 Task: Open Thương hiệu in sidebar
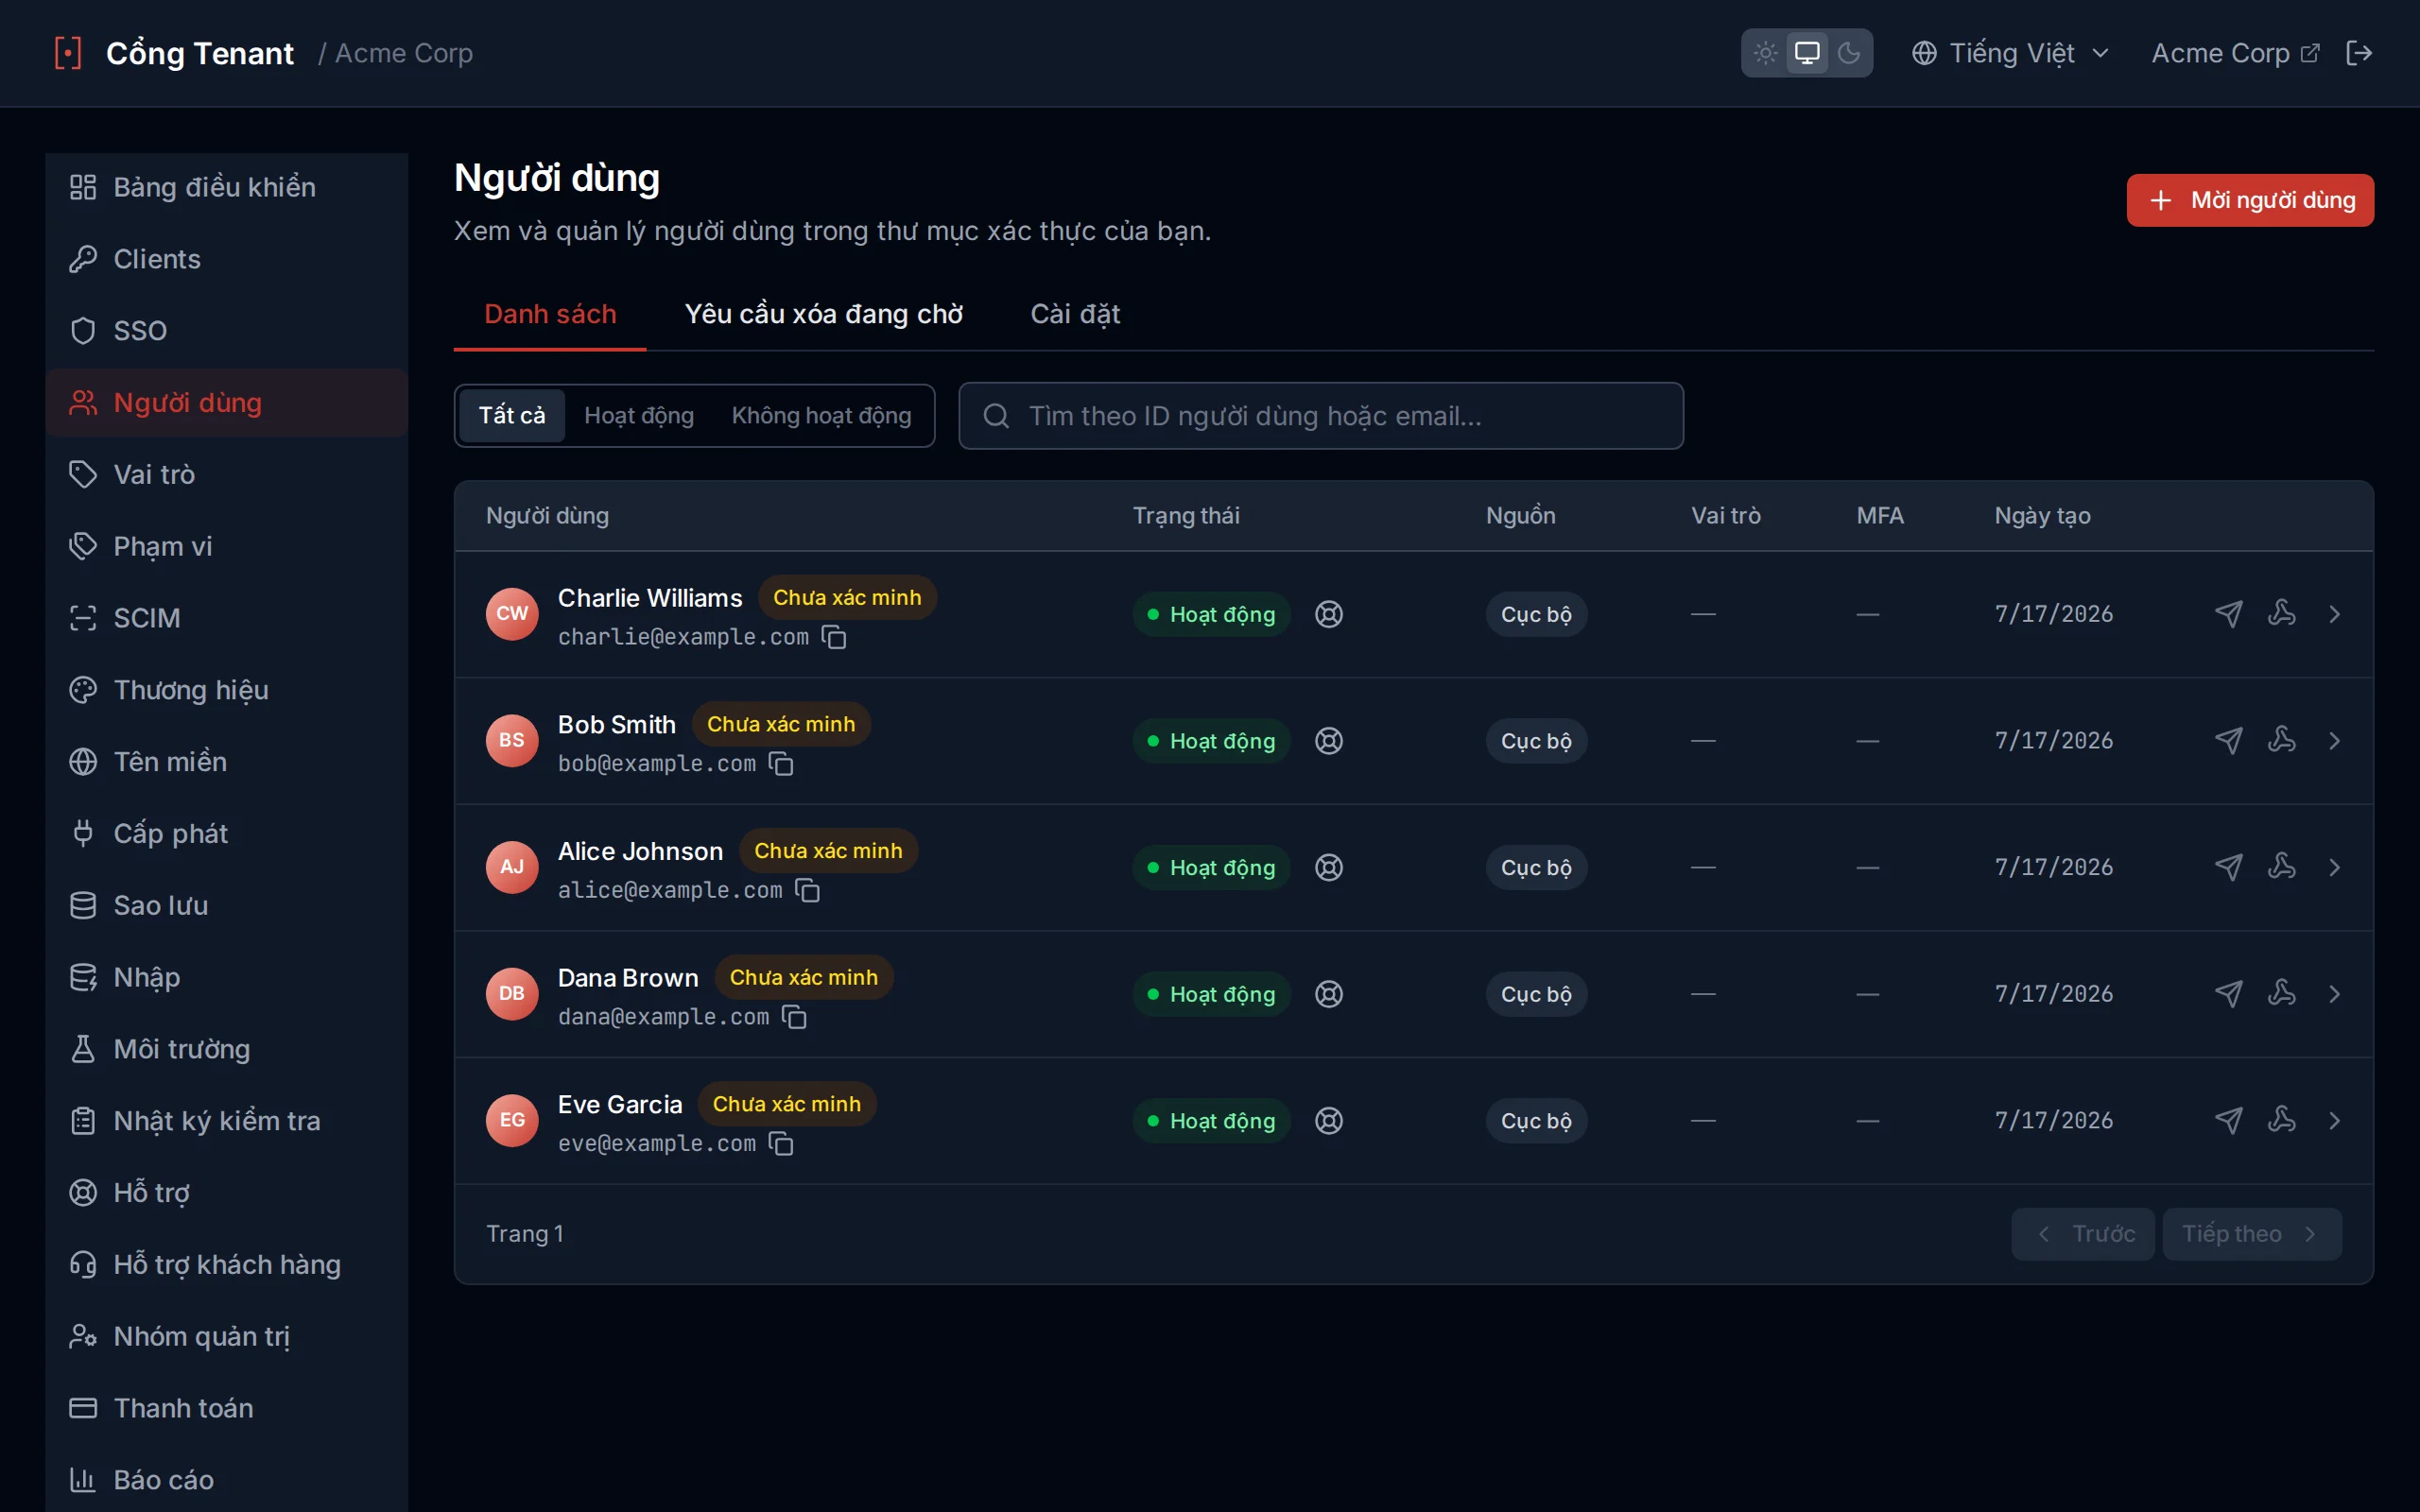[227, 690]
